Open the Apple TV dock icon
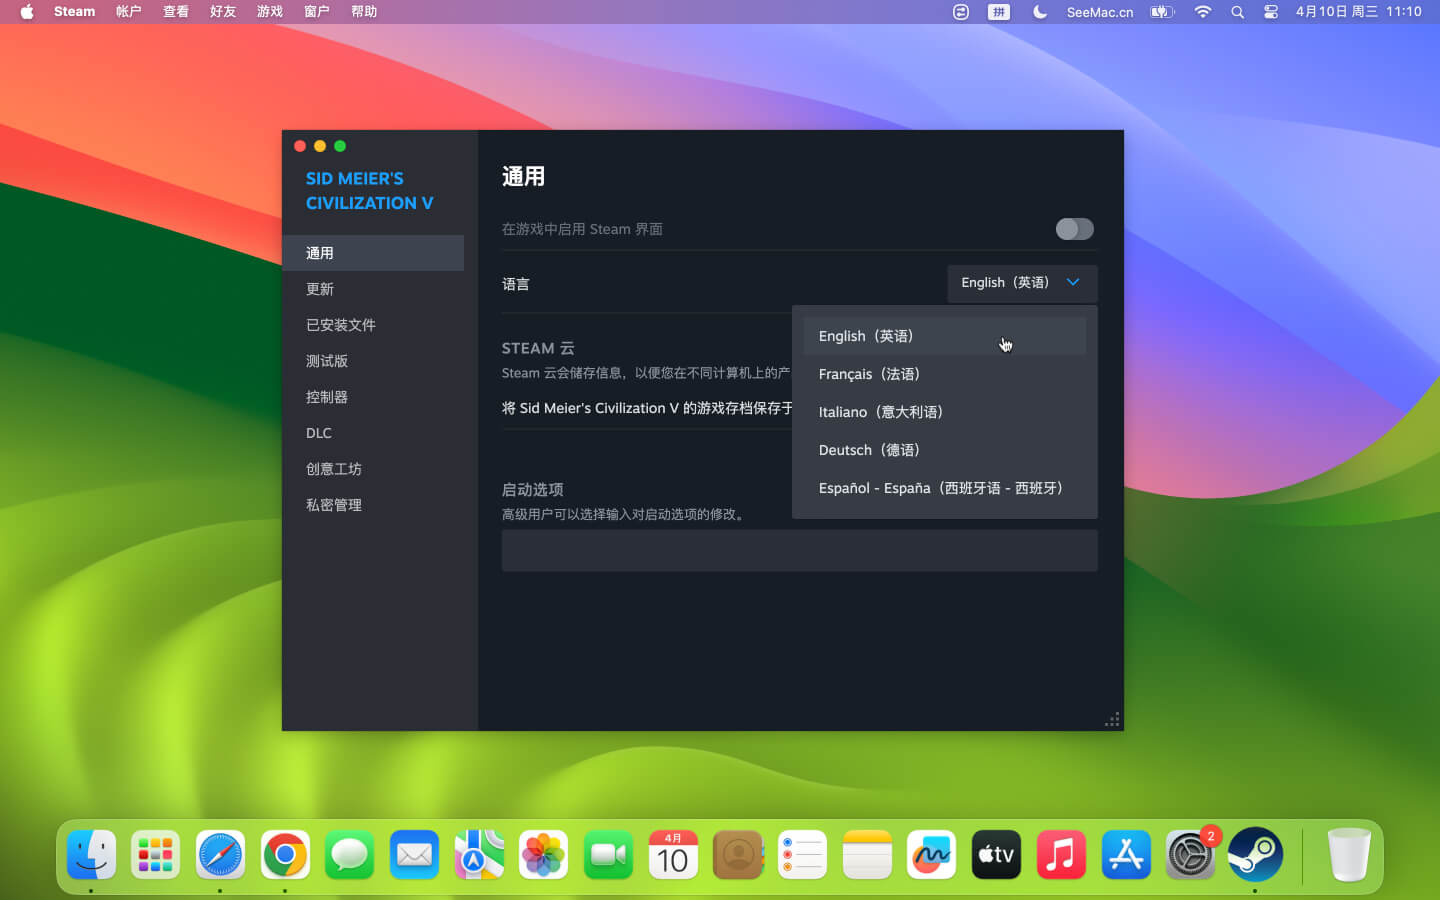 click(x=996, y=855)
